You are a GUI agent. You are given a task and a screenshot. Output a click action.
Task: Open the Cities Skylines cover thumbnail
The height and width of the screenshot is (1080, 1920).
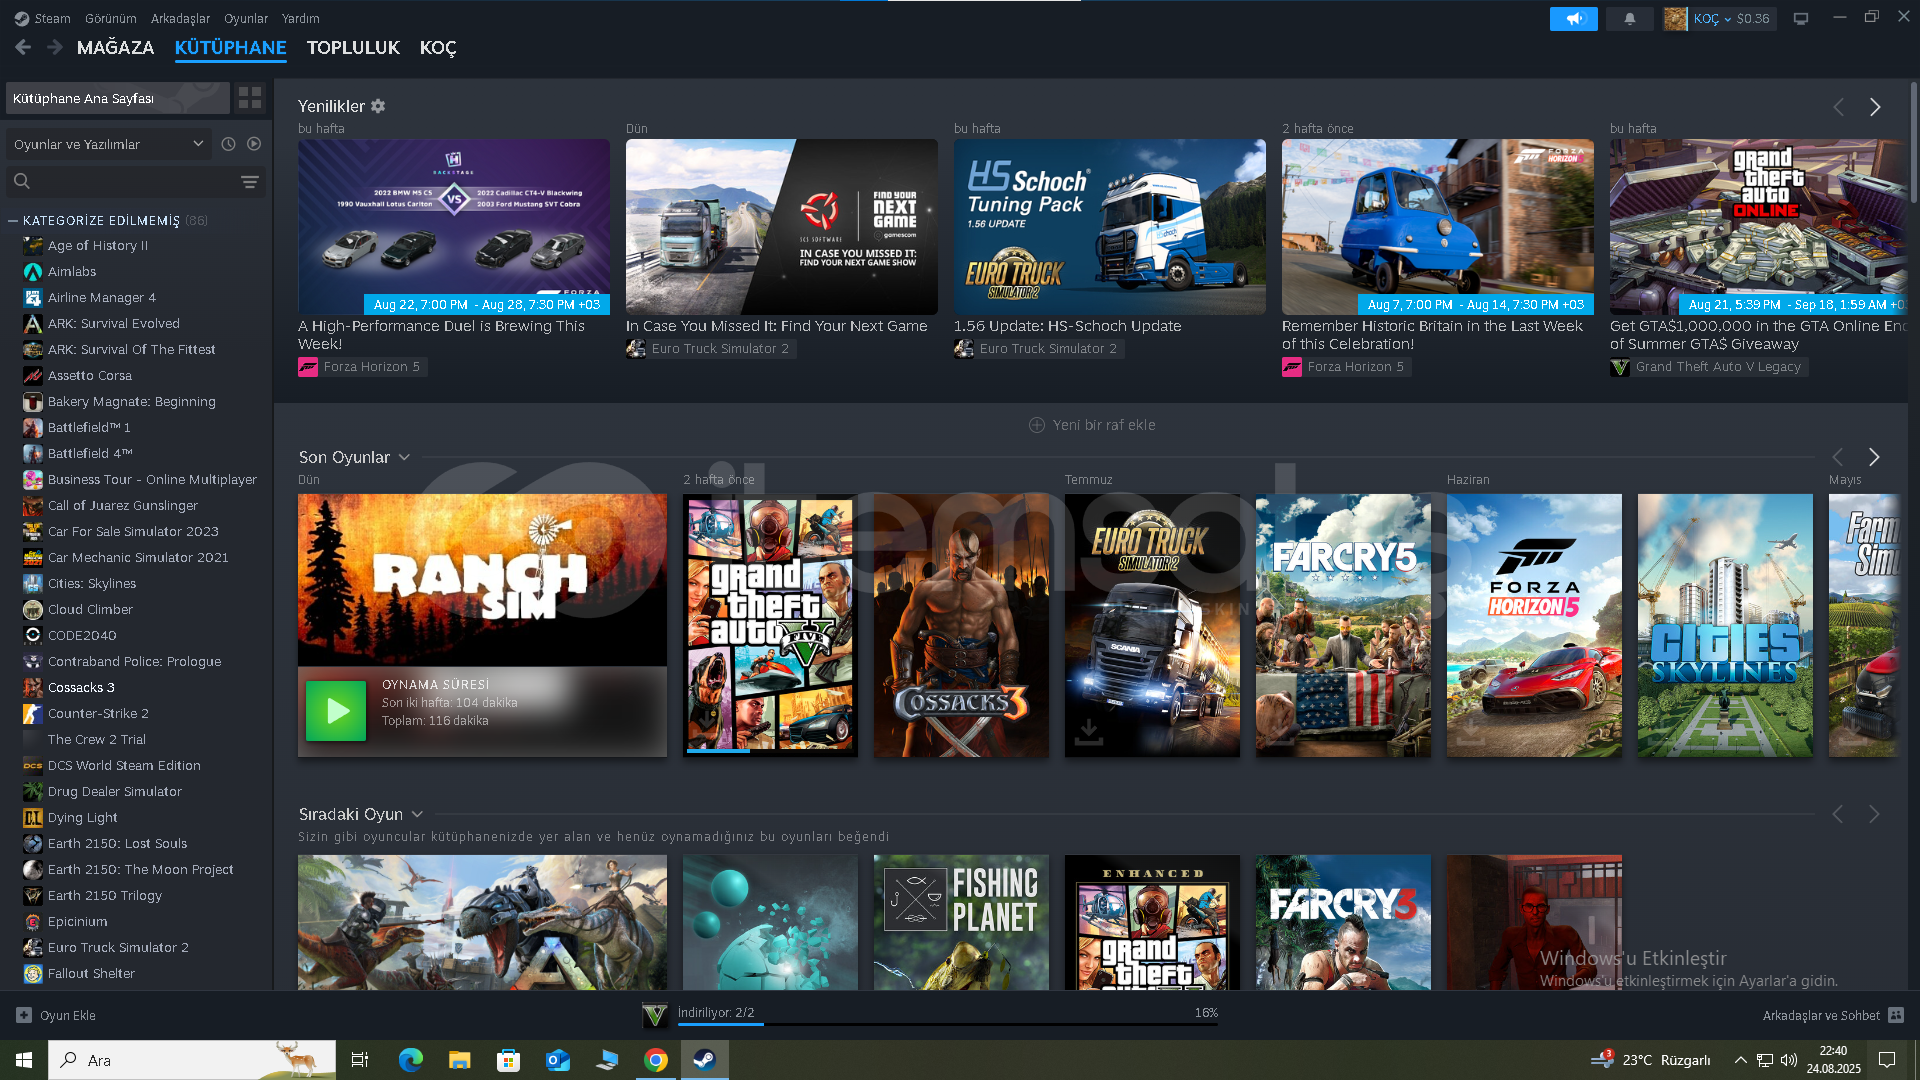pos(1725,625)
